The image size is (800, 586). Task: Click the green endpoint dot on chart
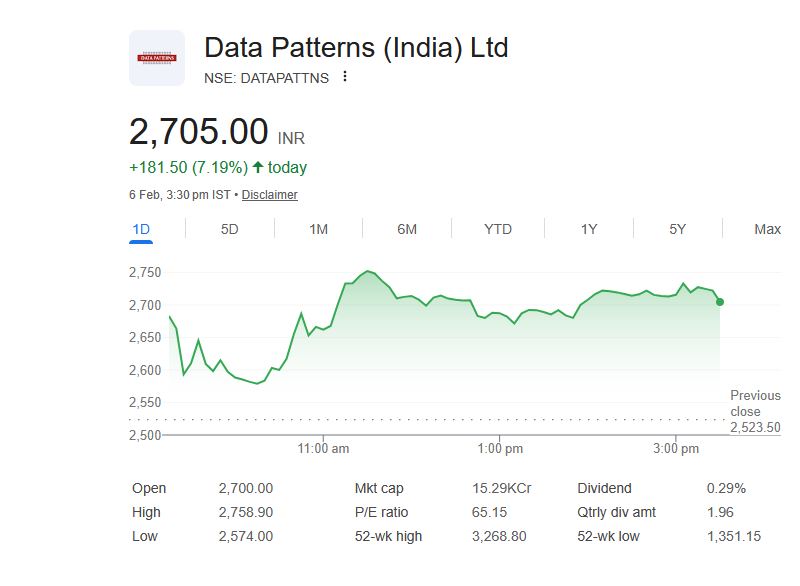click(x=720, y=302)
